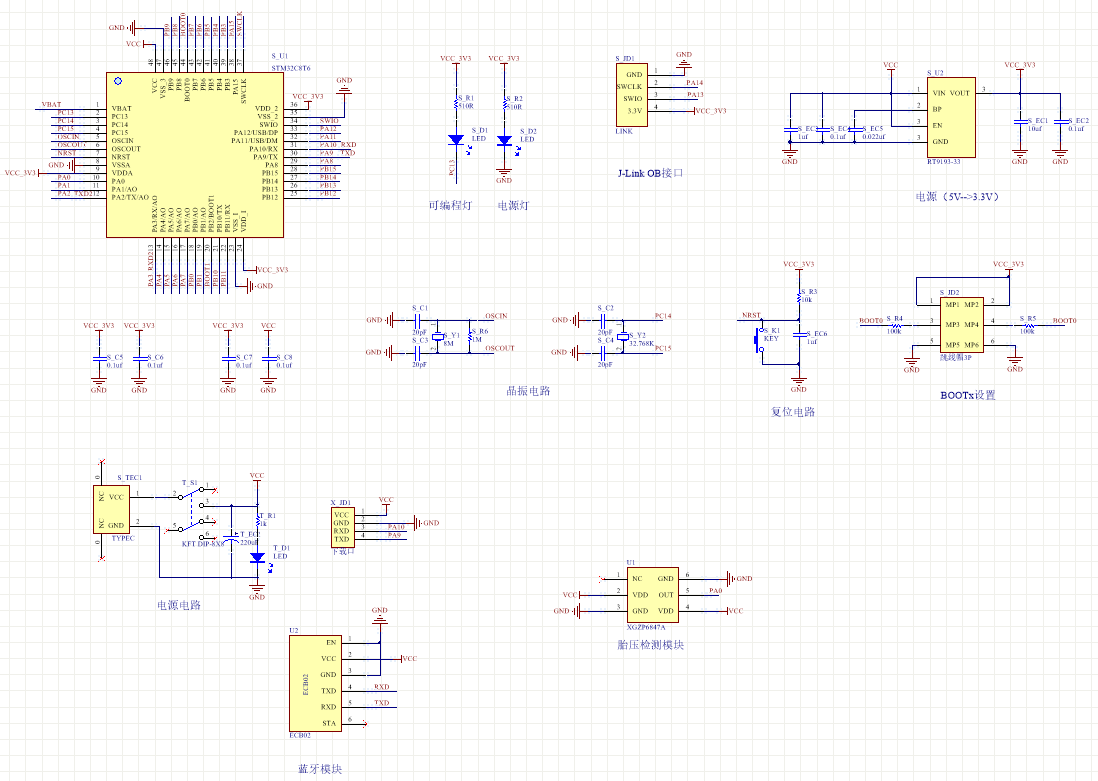Click the '晶振电路' section label
The height and width of the screenshot is (781, 1098).
(527, 391)
